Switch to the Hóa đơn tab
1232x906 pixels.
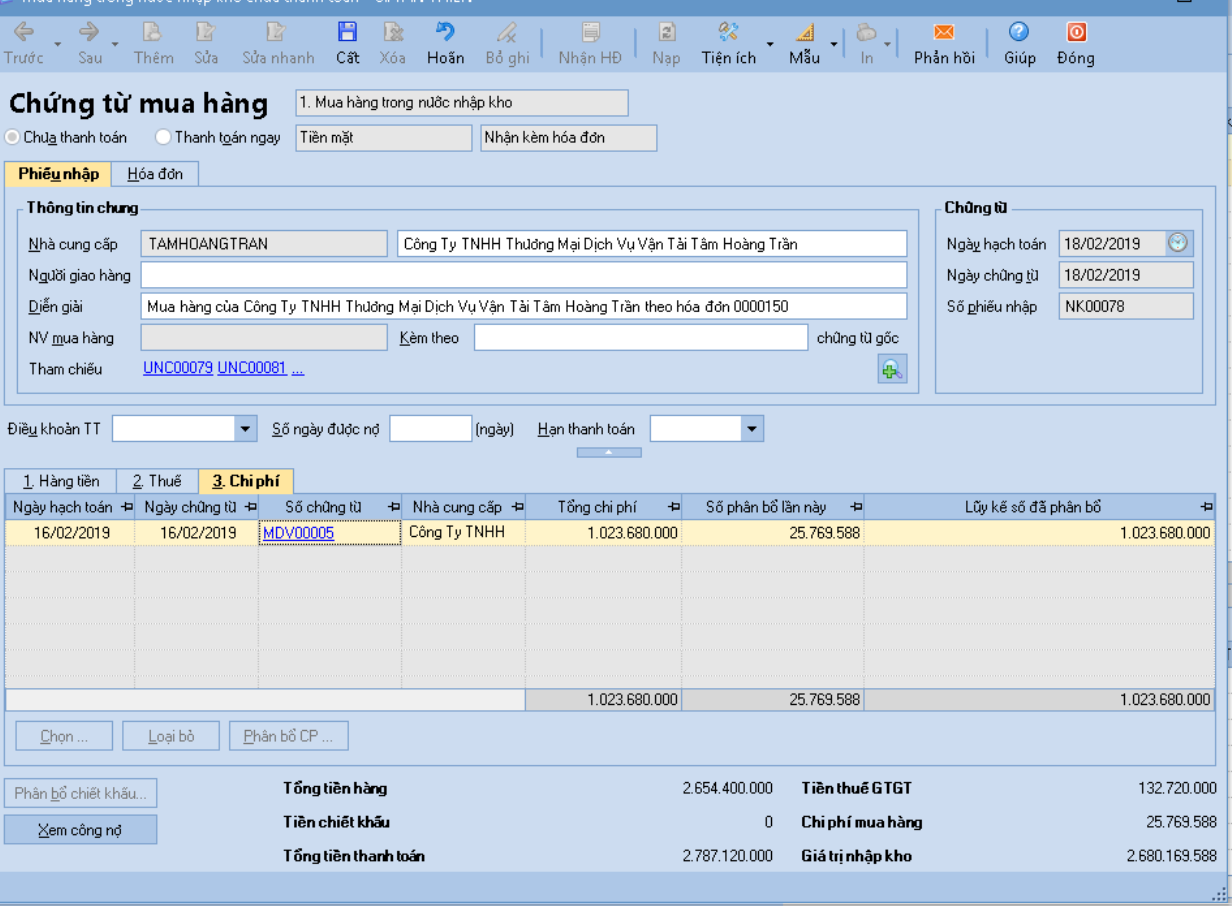[x=155, y=174]
